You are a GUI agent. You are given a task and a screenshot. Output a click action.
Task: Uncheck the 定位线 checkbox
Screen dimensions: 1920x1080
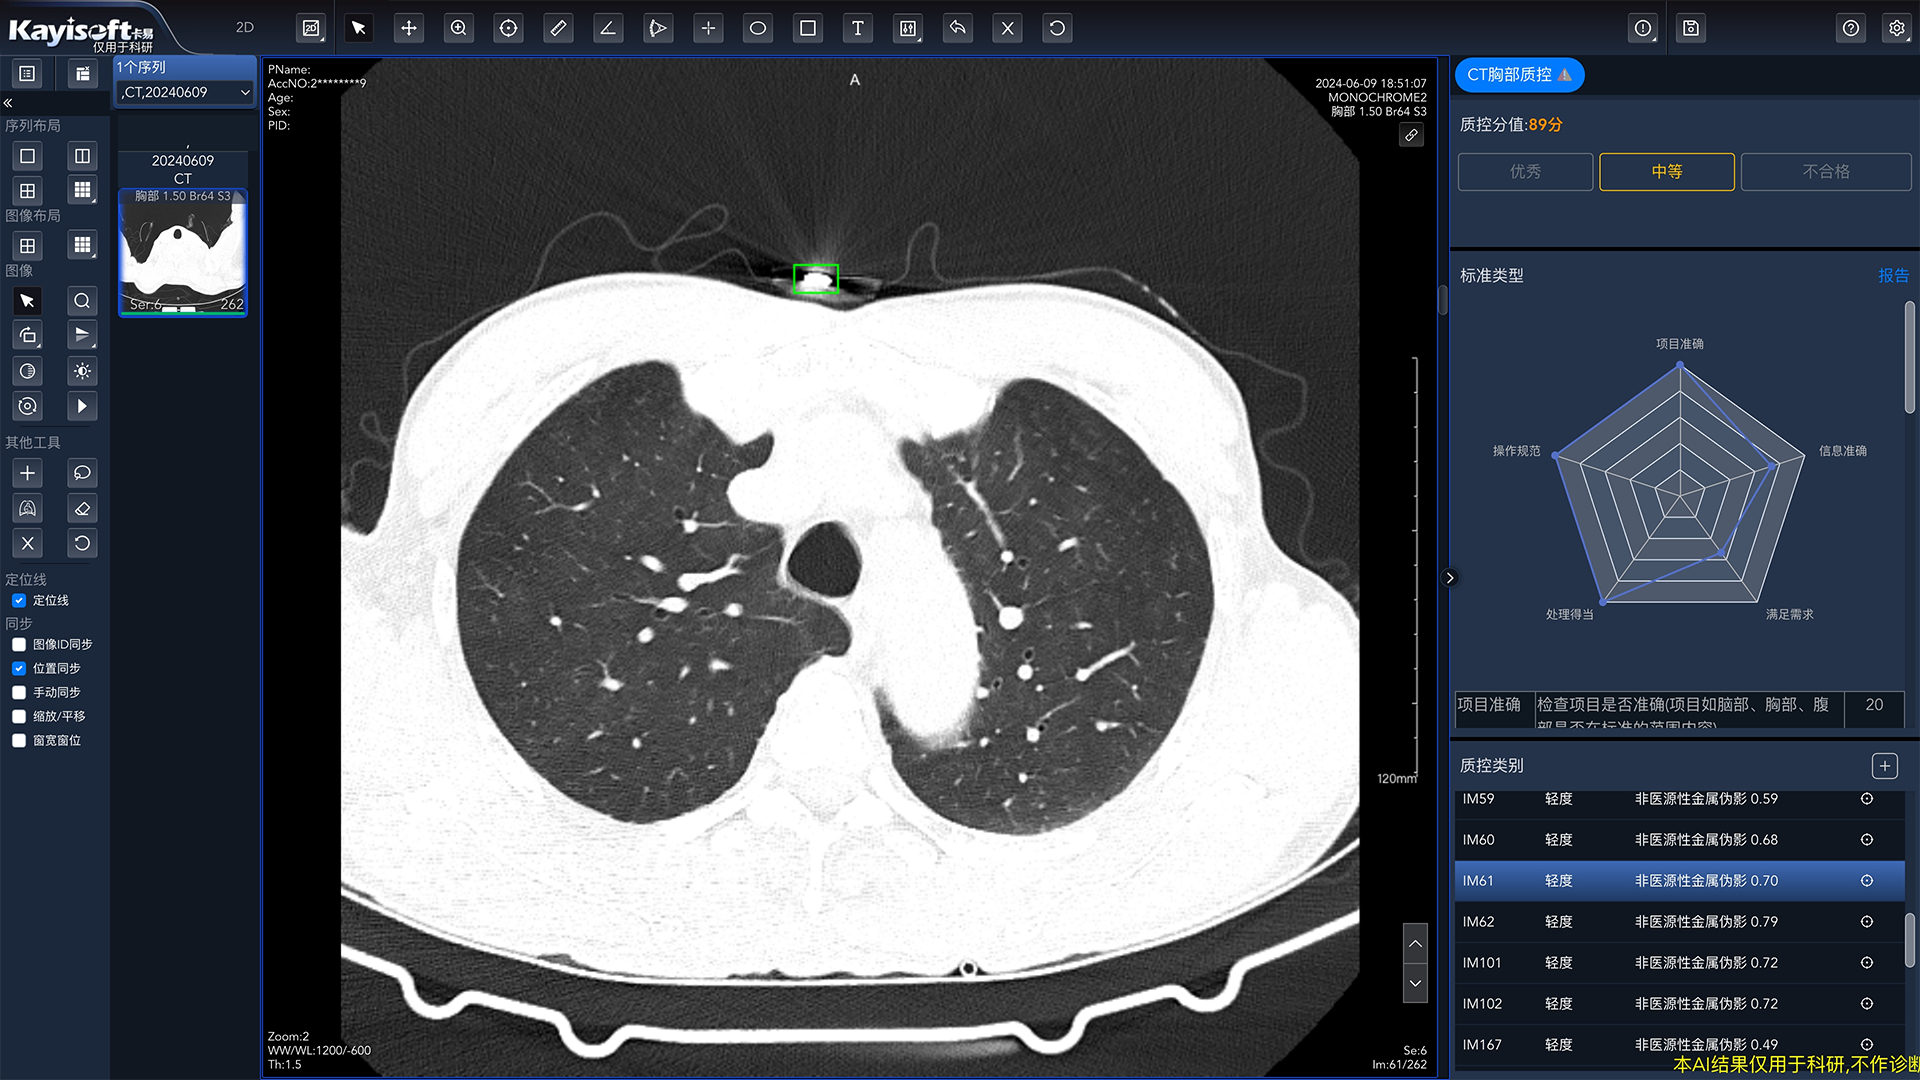(19, 600)
